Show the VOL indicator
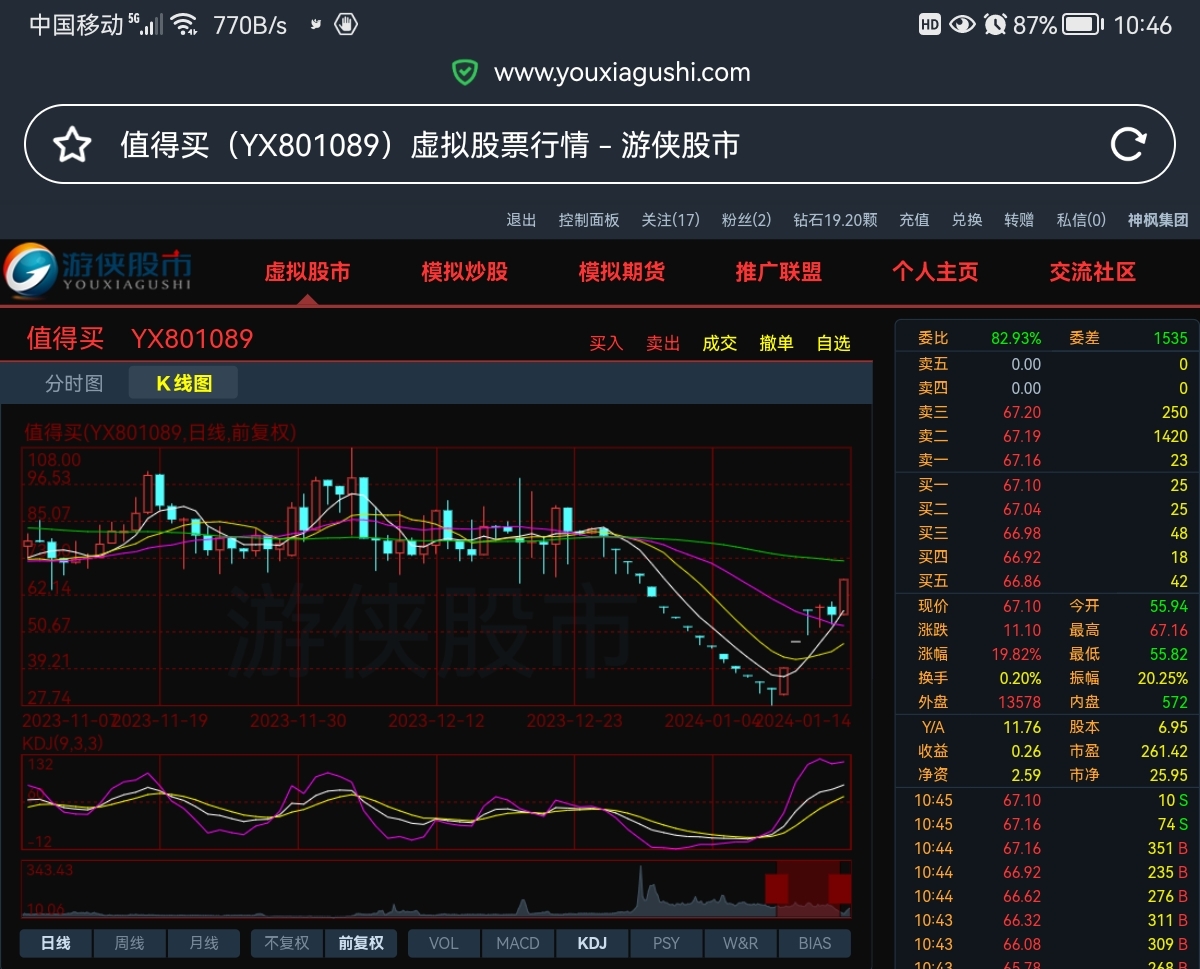 (444, 943)
